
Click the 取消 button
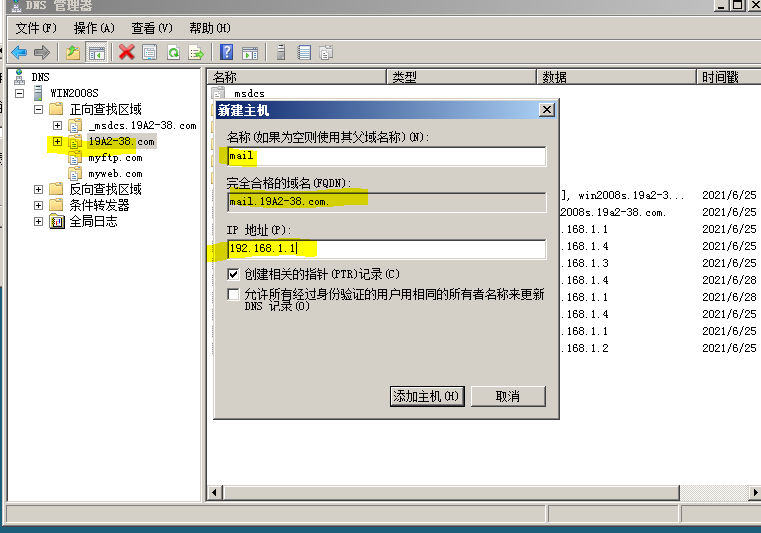click(x=508, y=397)
